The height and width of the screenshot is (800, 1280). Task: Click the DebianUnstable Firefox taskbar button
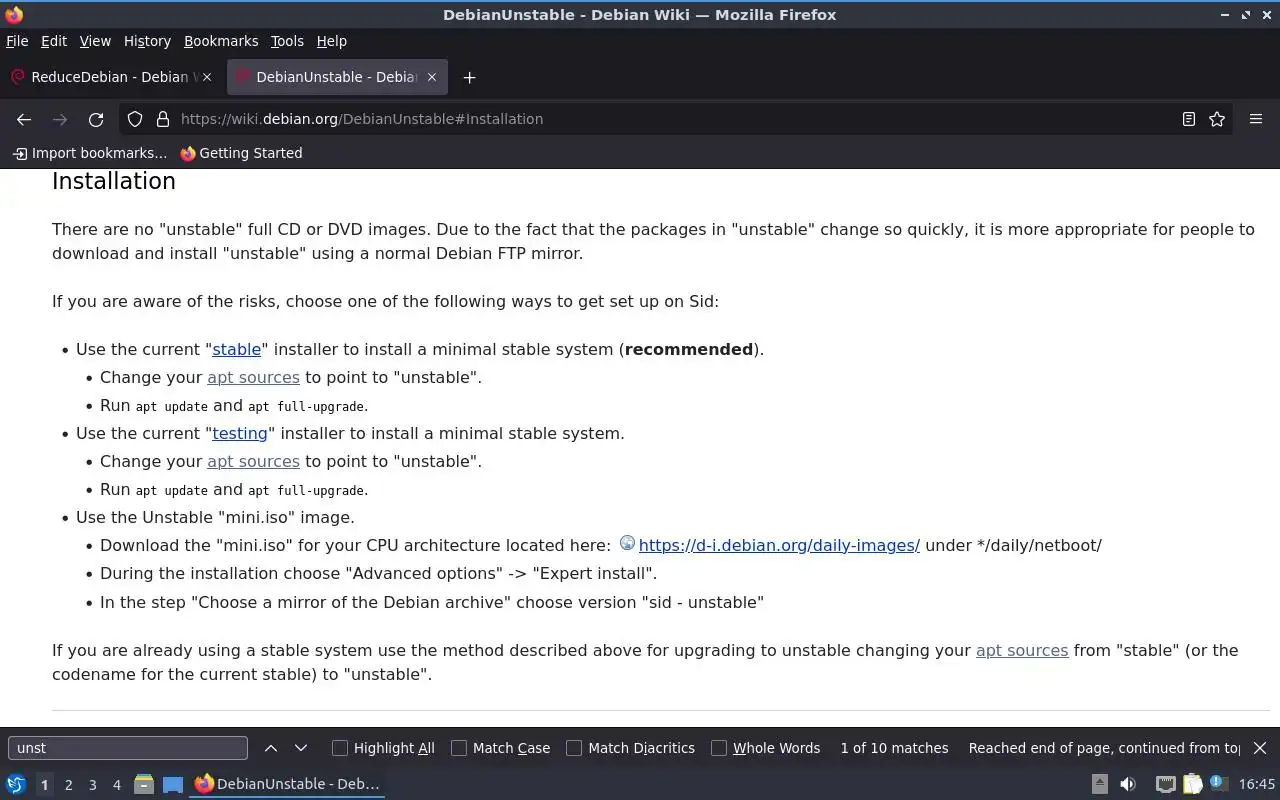point(287,784)
